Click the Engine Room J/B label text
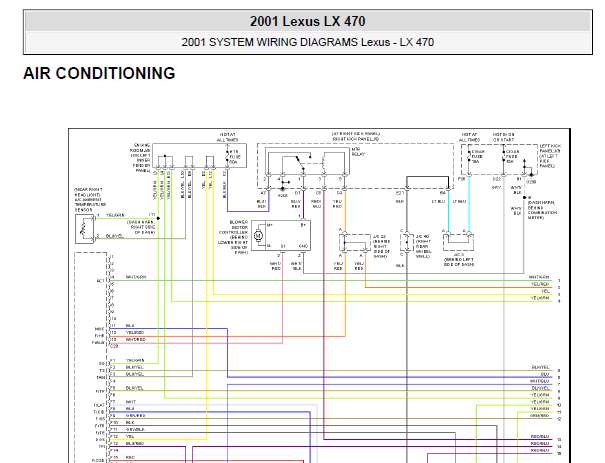Screen dimensions: 605x463 click(x=140, y=158)
